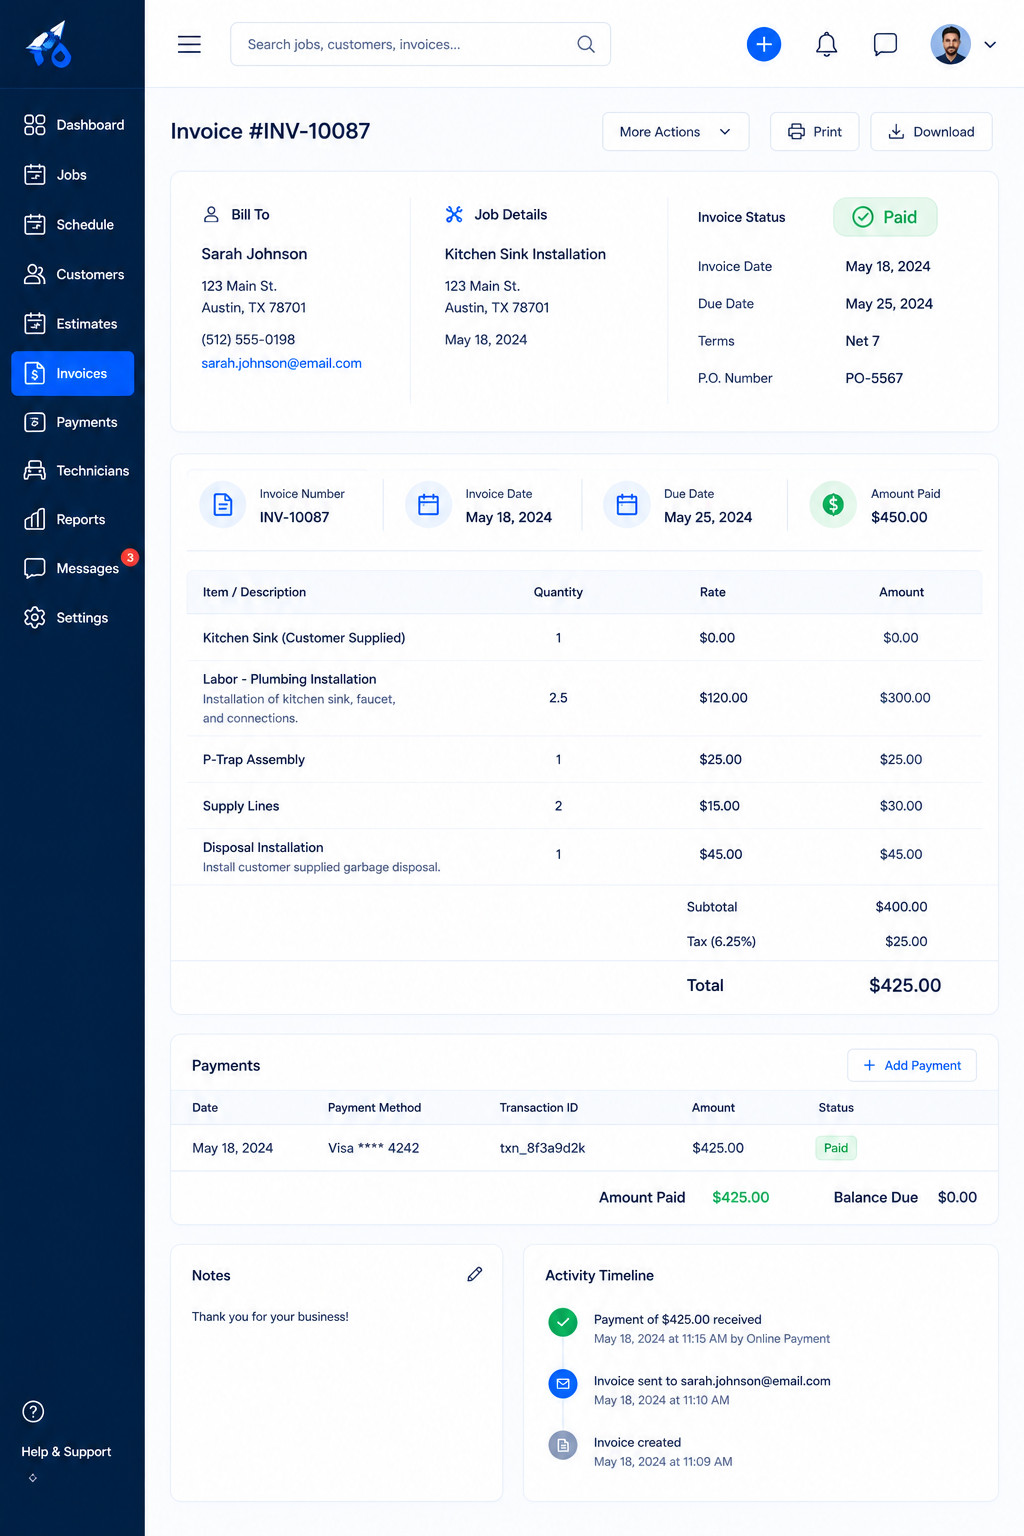Open the hamburger menu
This screenshot has width=1024, height=1536.
coord(189,44)
